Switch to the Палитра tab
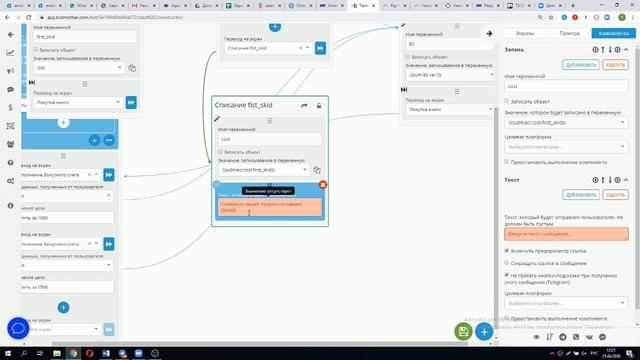Viewport: 640px width, 360px height. click(569, 33)
